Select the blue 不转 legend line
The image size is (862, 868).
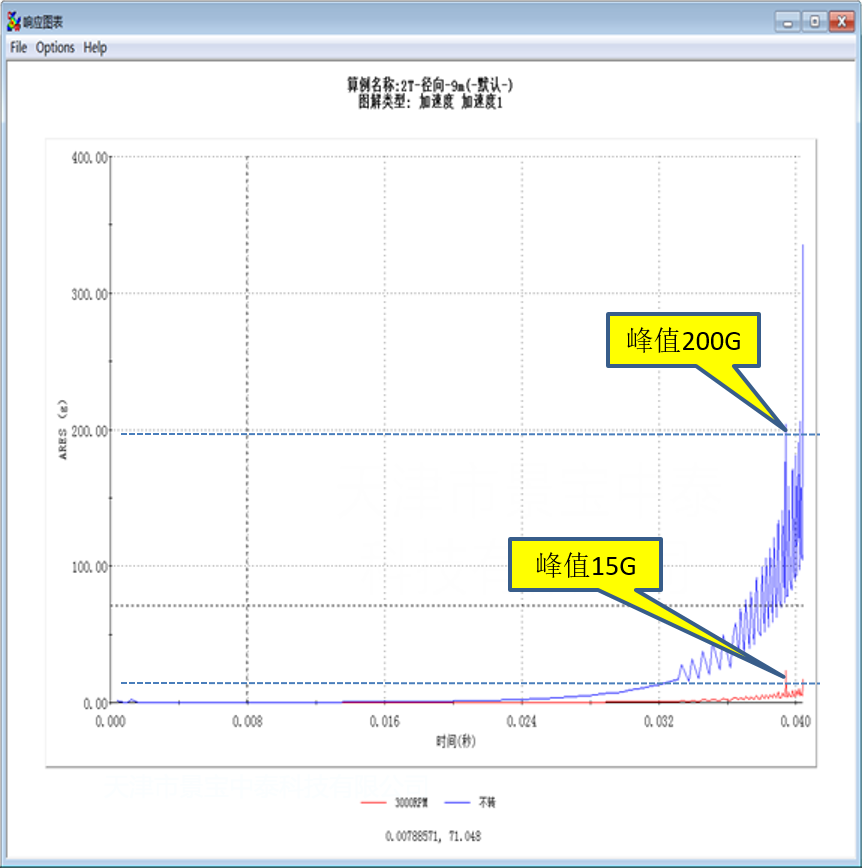click(x=457, y=802)
